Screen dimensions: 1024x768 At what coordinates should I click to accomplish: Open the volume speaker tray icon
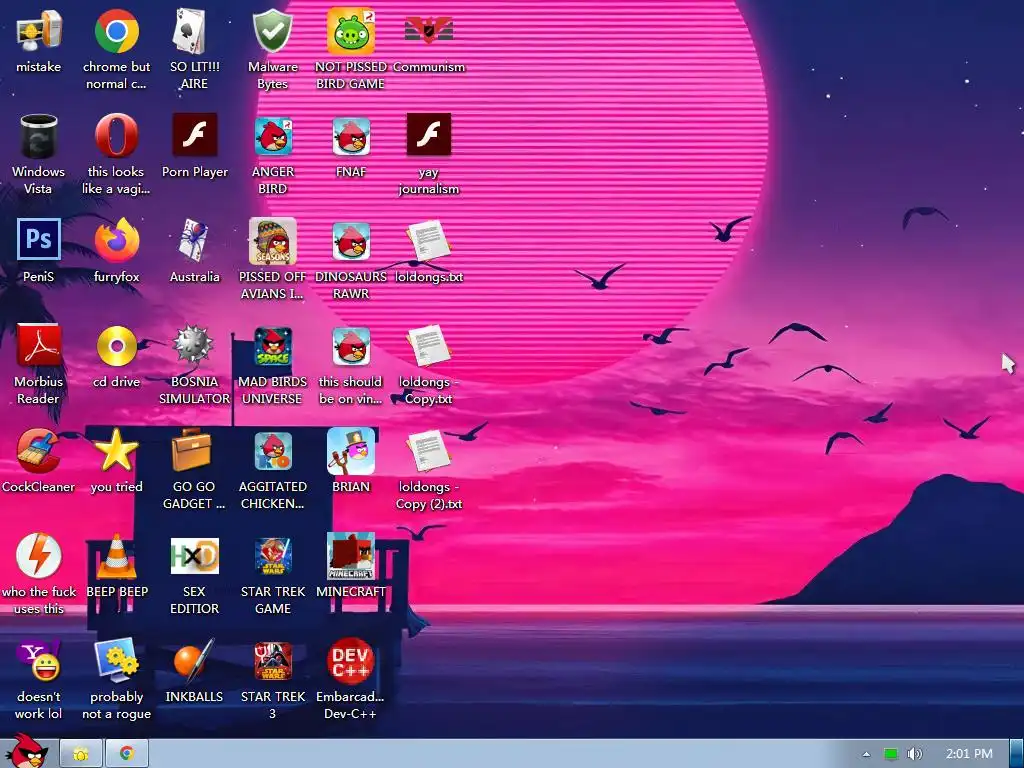click(914, 754)
